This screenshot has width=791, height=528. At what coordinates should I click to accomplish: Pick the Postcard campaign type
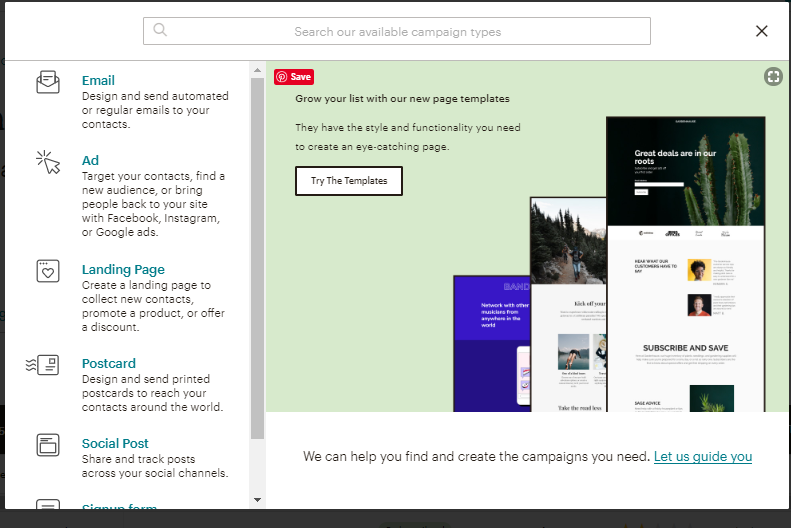click(108, 363)
